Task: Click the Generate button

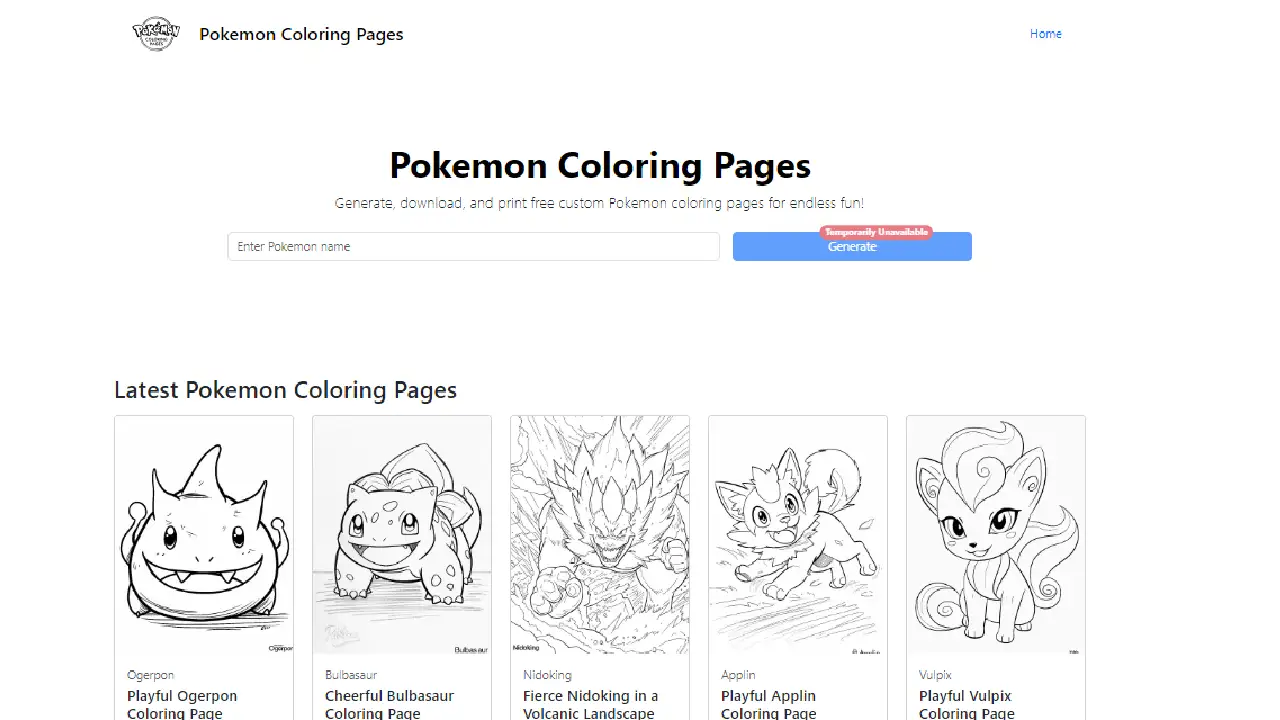Action: click(x=852, y=246)
